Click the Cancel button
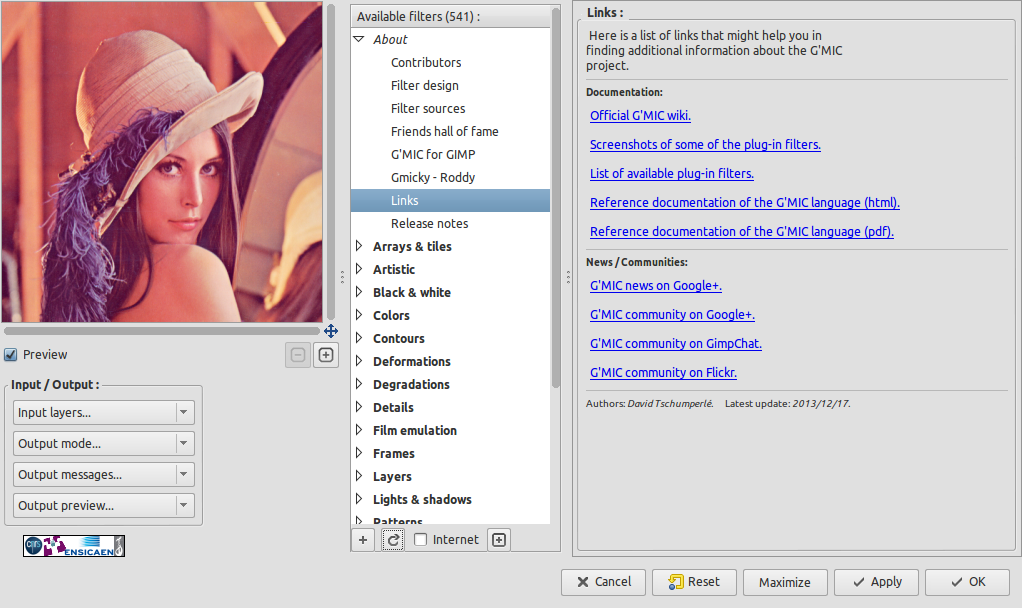This screenshot has height=608, width=1022. [604, 582]
